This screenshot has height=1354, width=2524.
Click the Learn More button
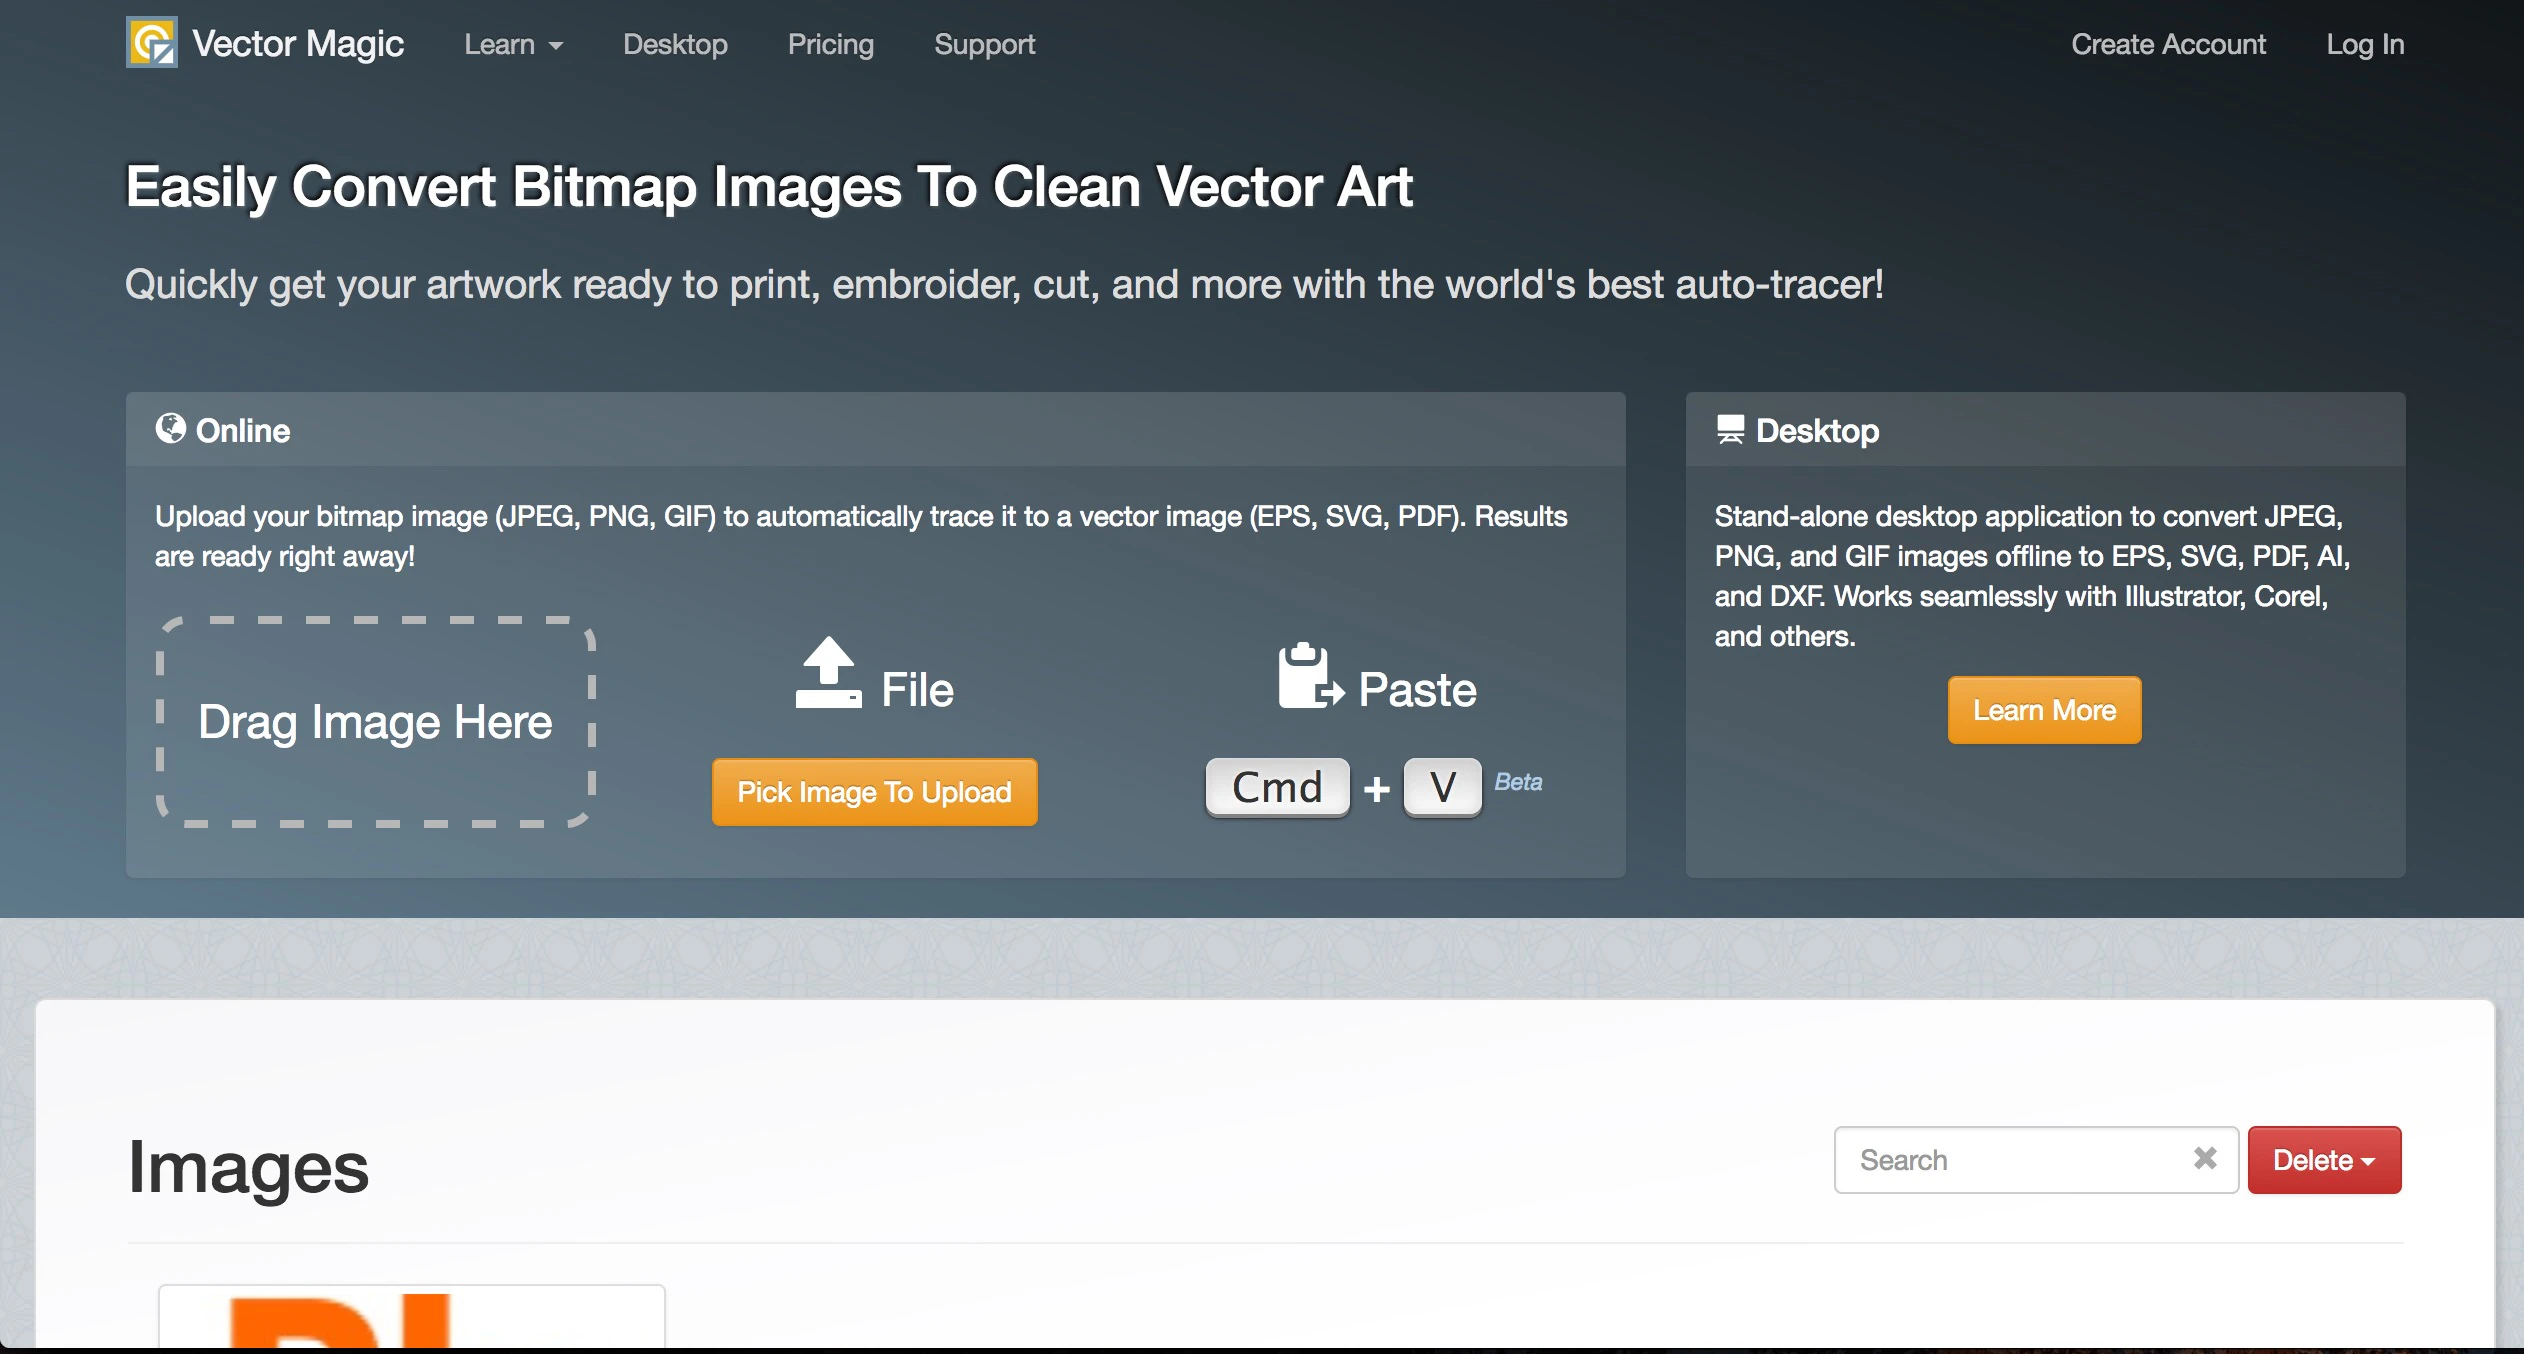[x=2044, y=710]
